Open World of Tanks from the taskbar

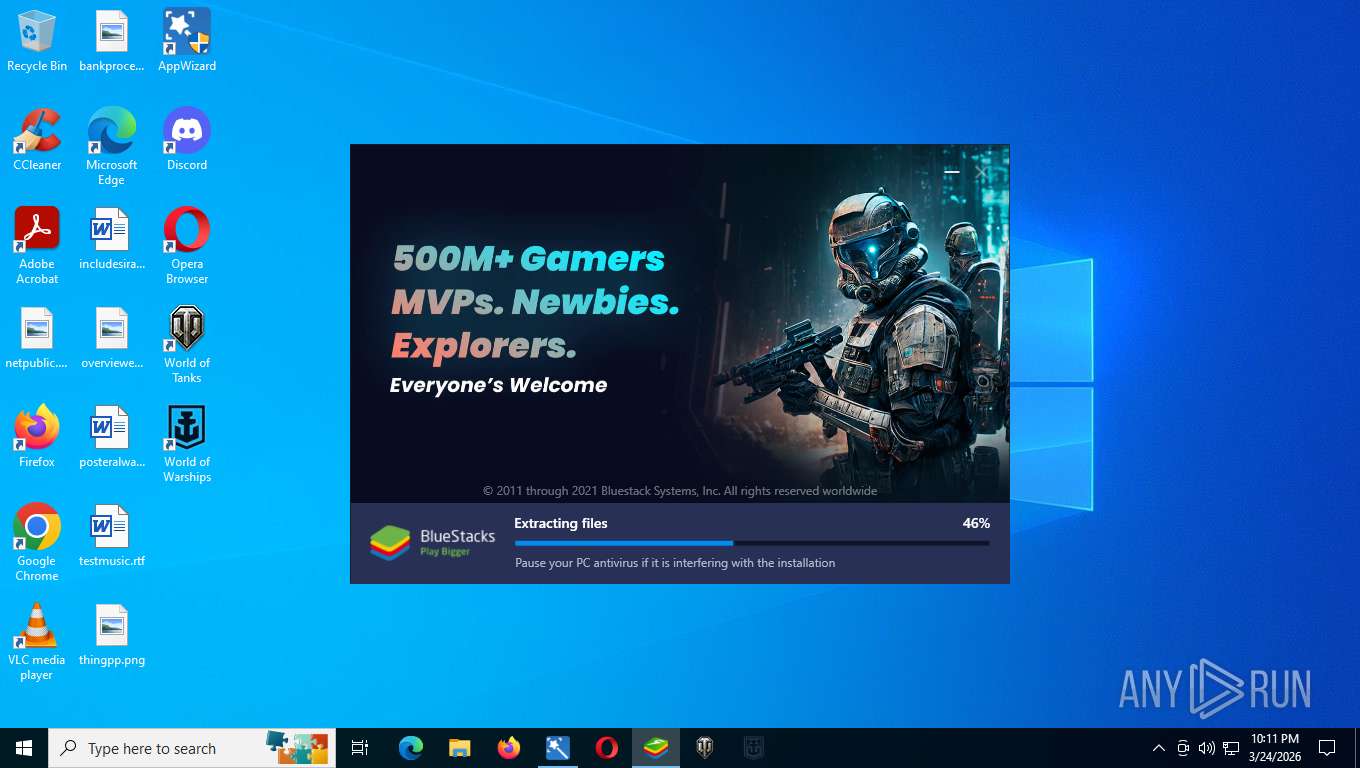click(x=704, y=748)
